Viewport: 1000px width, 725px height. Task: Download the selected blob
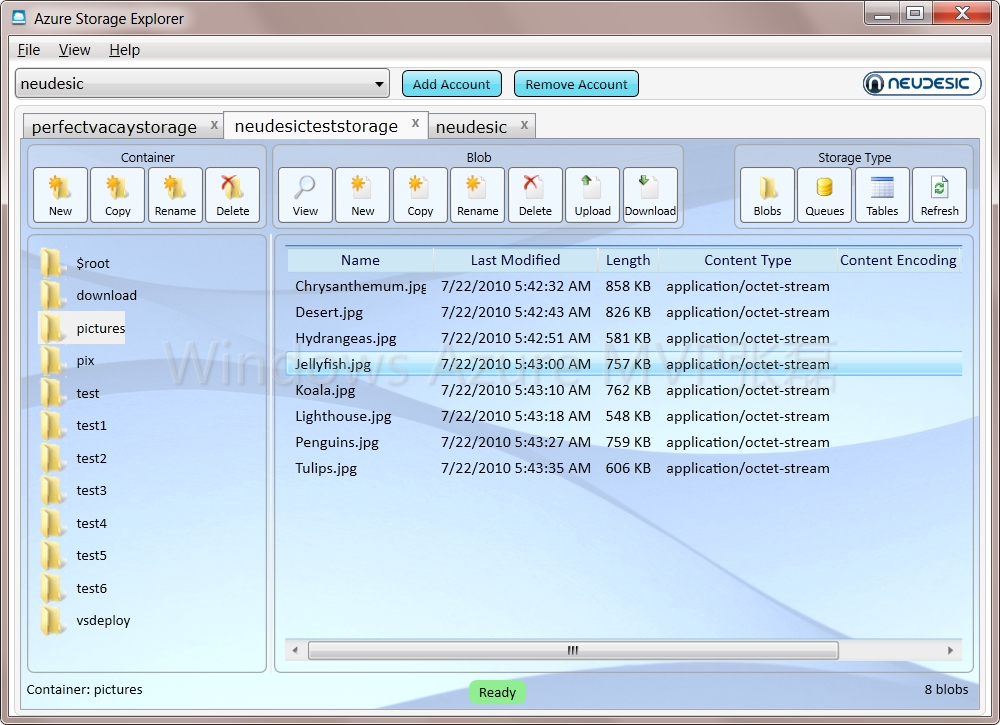(650, 194)
